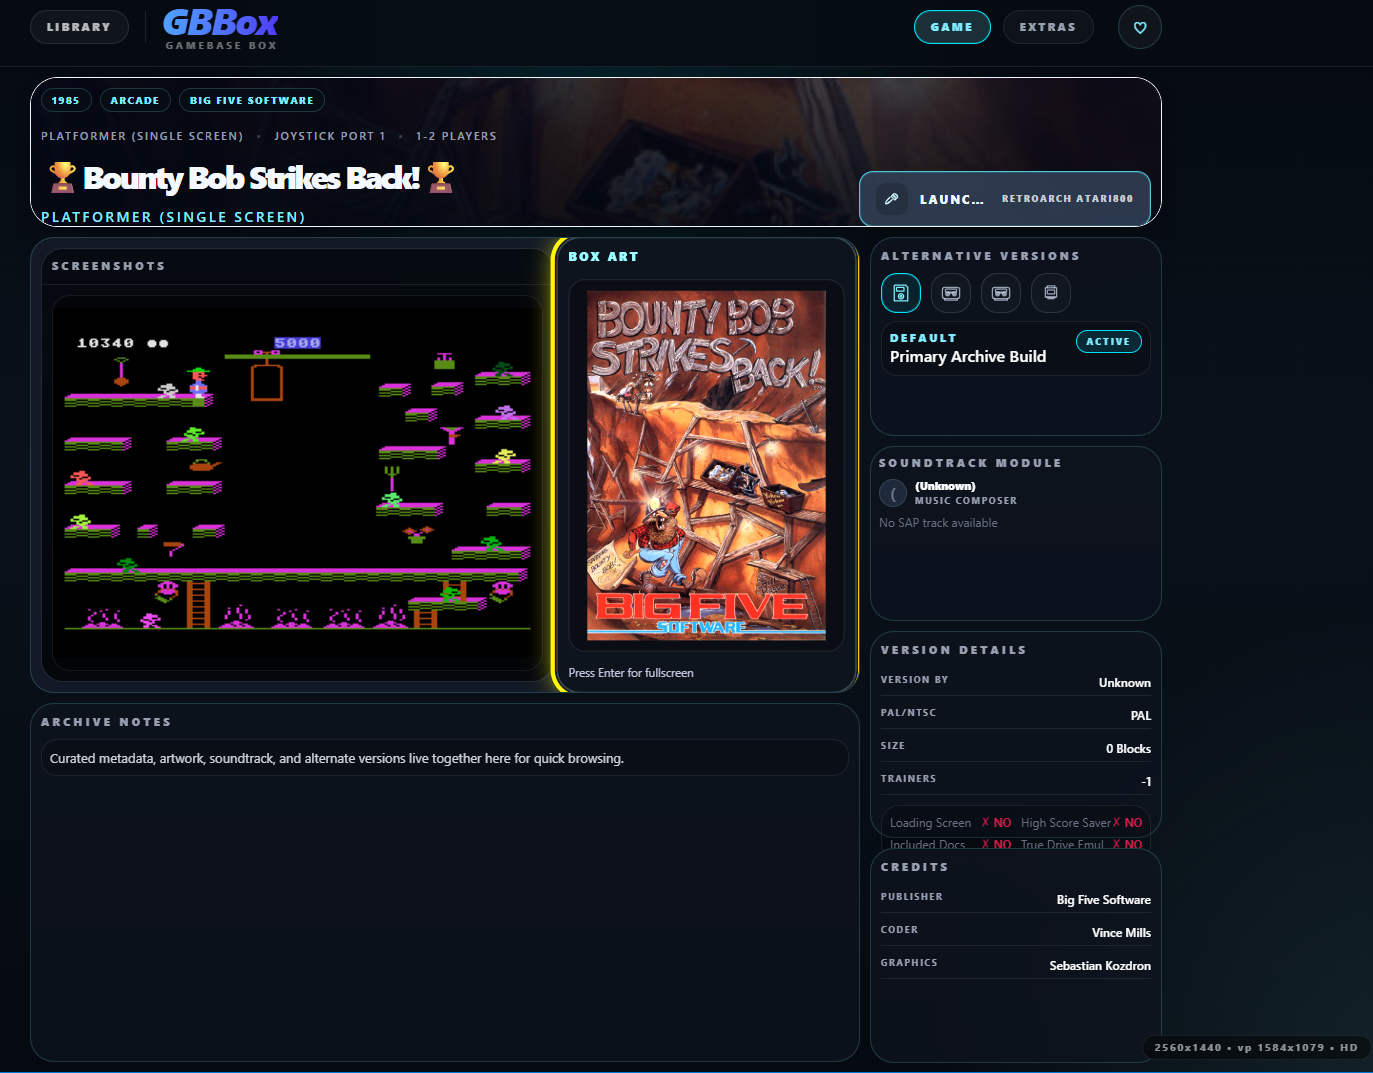Click the Bounty Bob Strikes Back! title
This screenshot has width=1373, height=1073.
(251, 178)
